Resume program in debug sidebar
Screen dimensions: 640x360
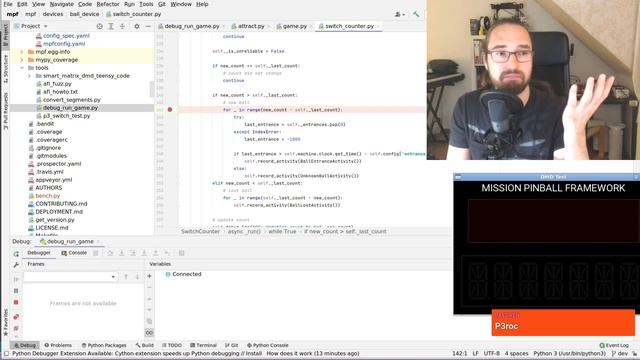click(16, 279)
